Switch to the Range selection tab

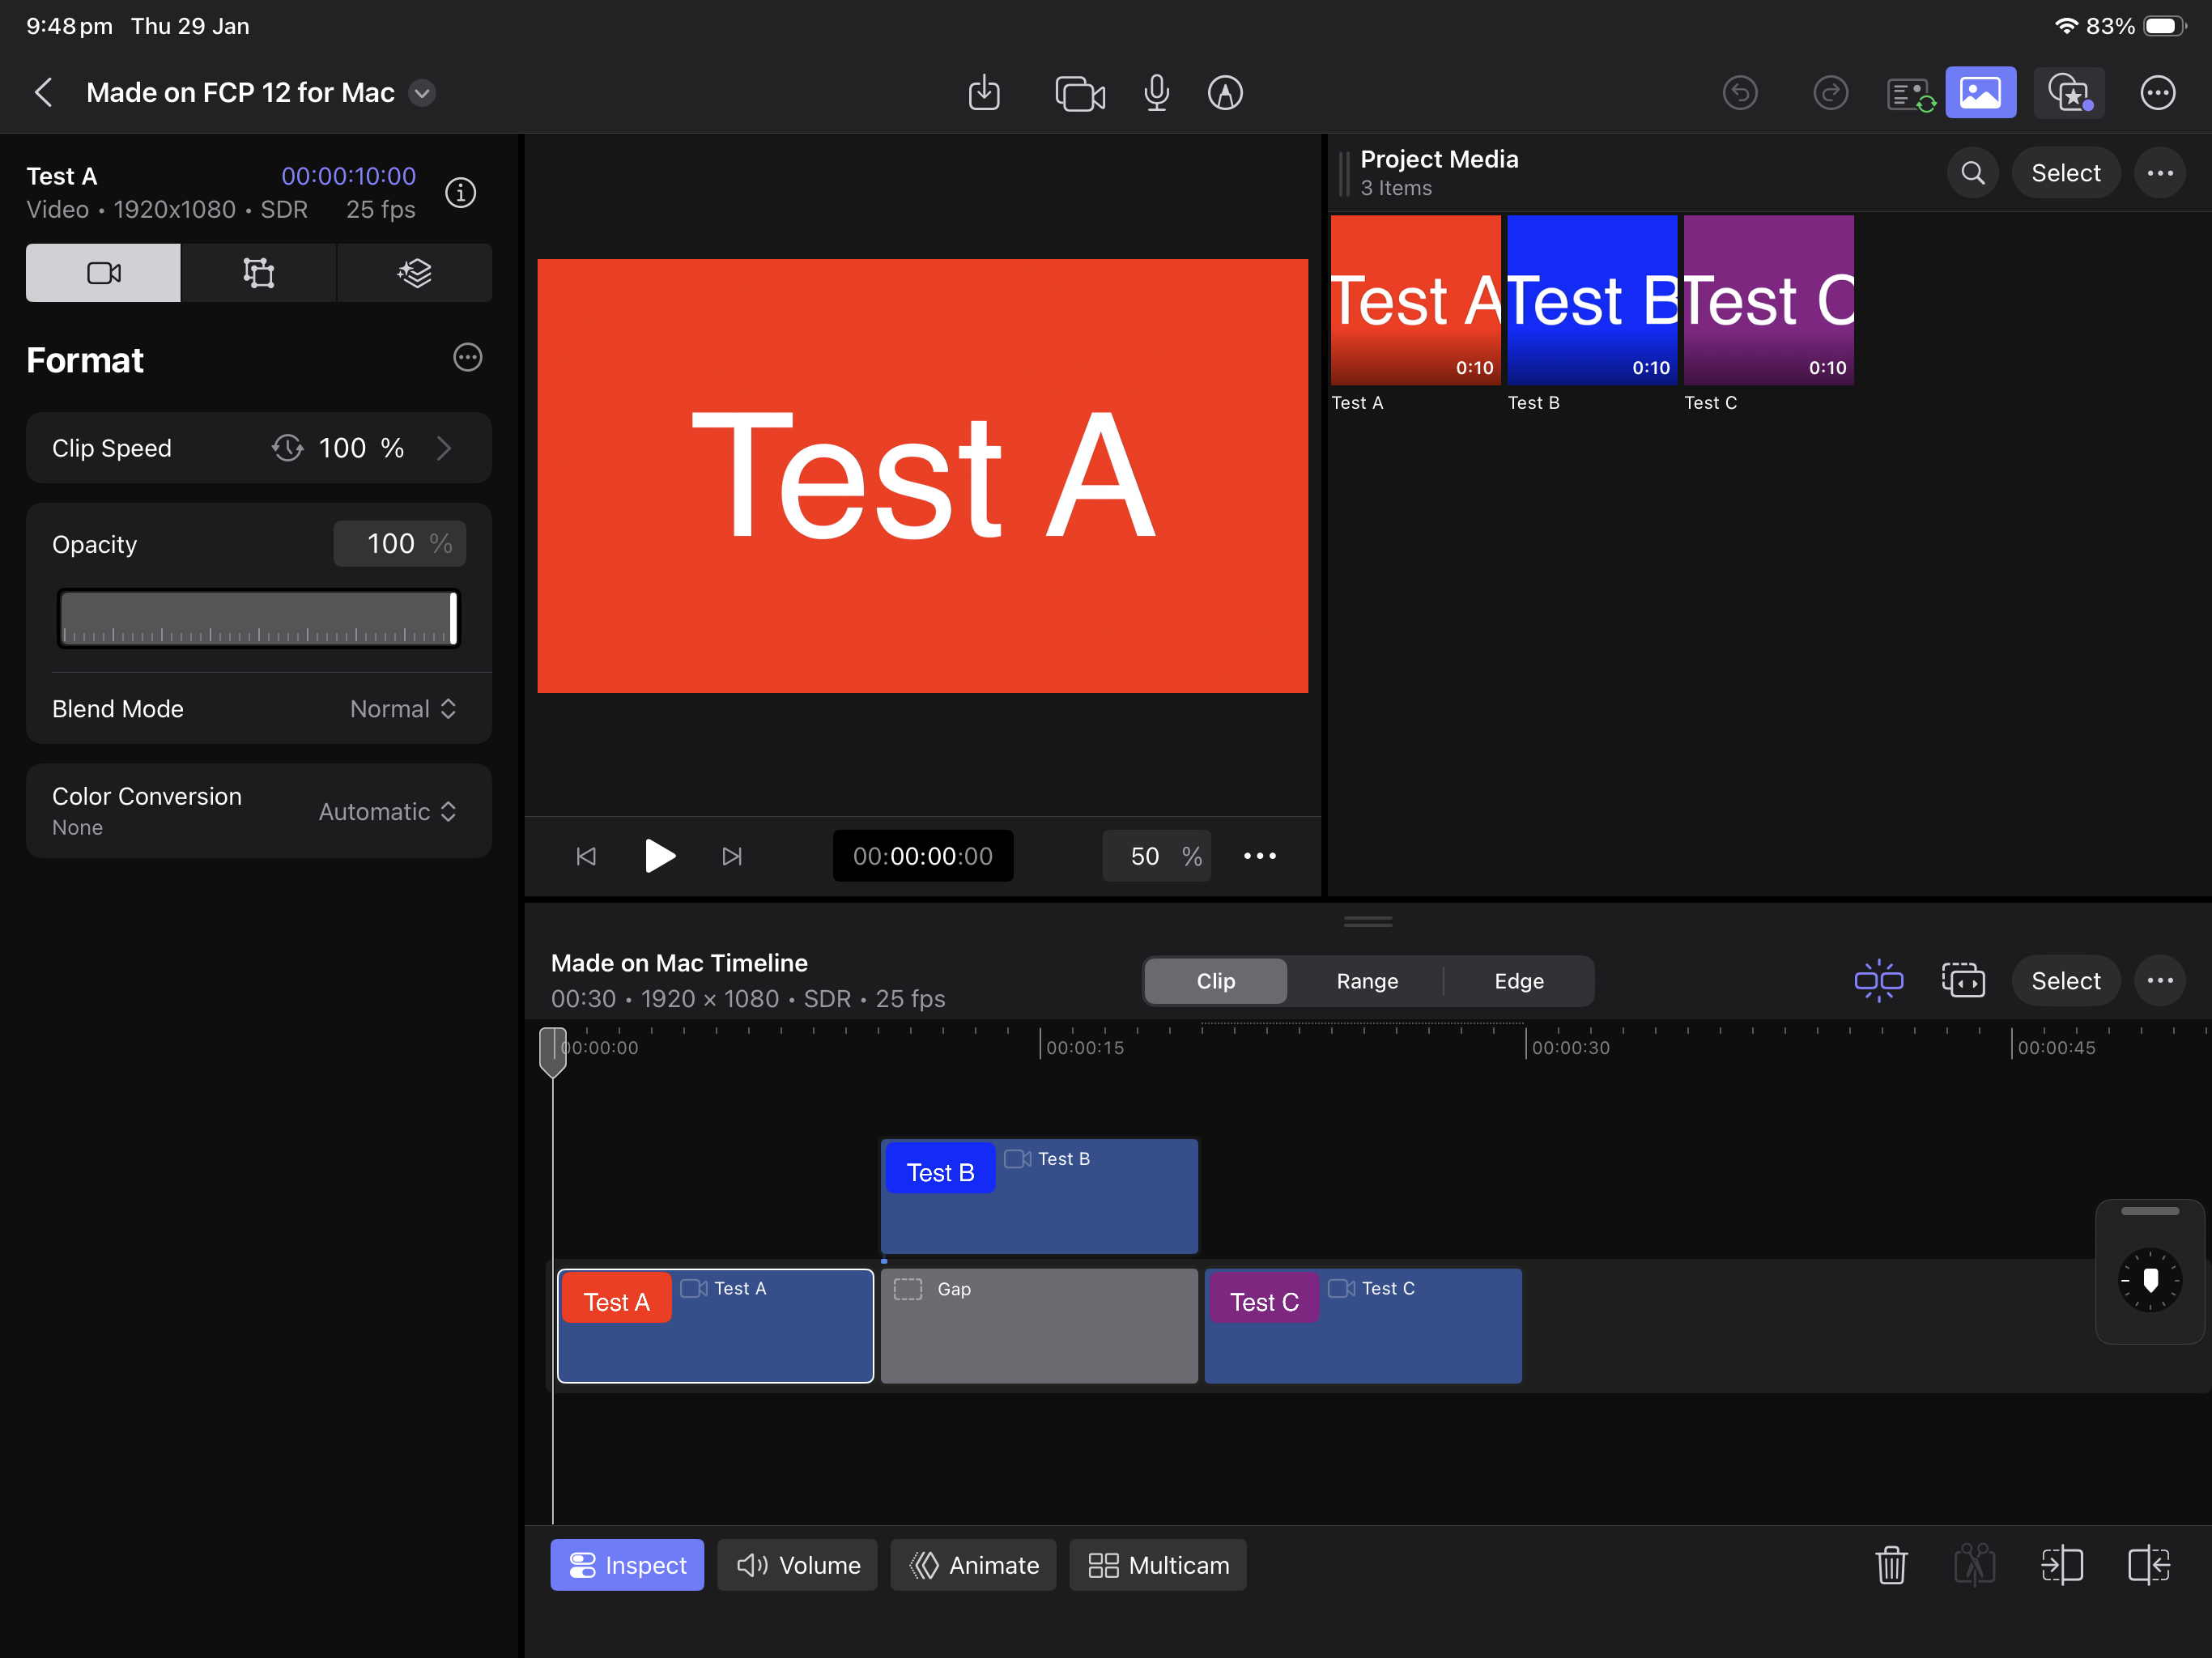pyautogui.click(x=1367, y=981)
